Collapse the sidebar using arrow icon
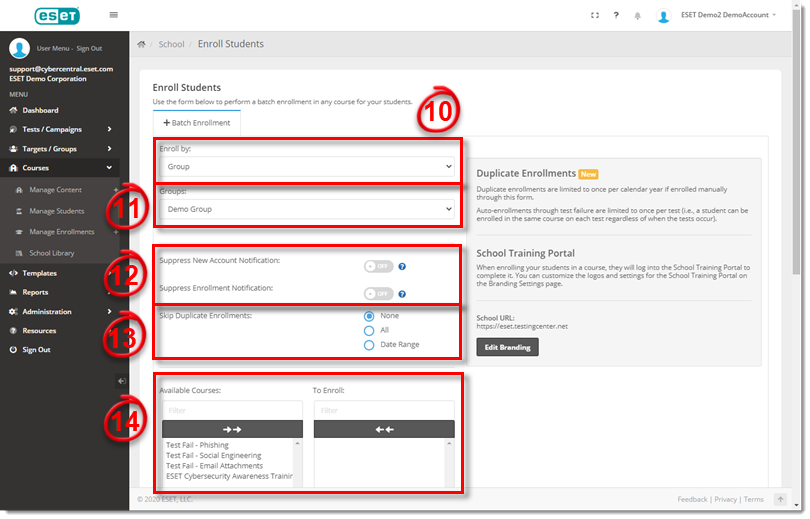The width and height of the screenshot is (810, 519). point(121,381)
